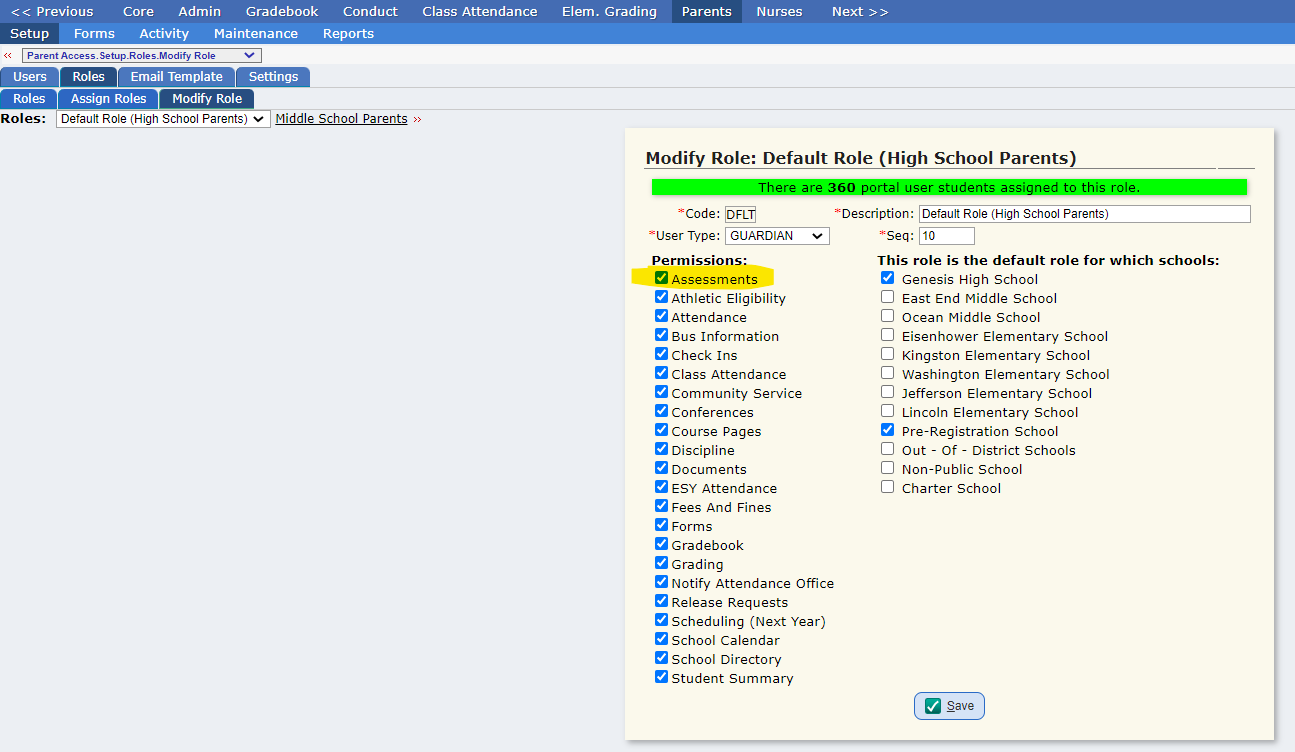Disable the Assessments permission

tap(661, 279)
